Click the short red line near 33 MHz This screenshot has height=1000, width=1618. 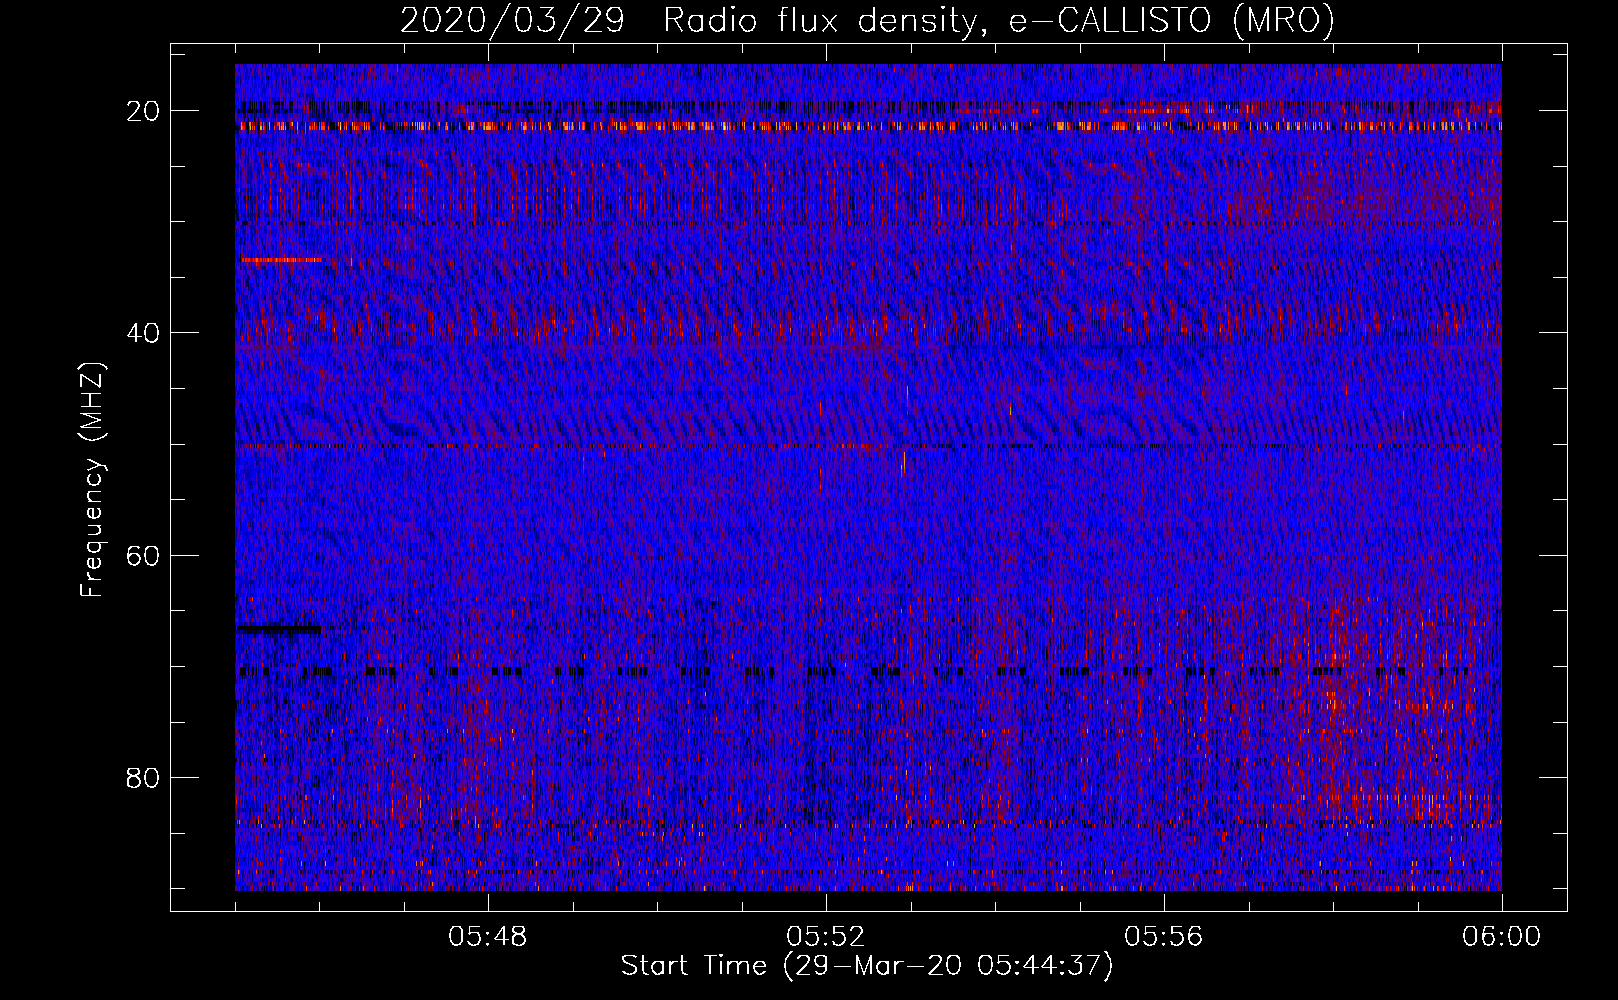(x=281, y=260)
